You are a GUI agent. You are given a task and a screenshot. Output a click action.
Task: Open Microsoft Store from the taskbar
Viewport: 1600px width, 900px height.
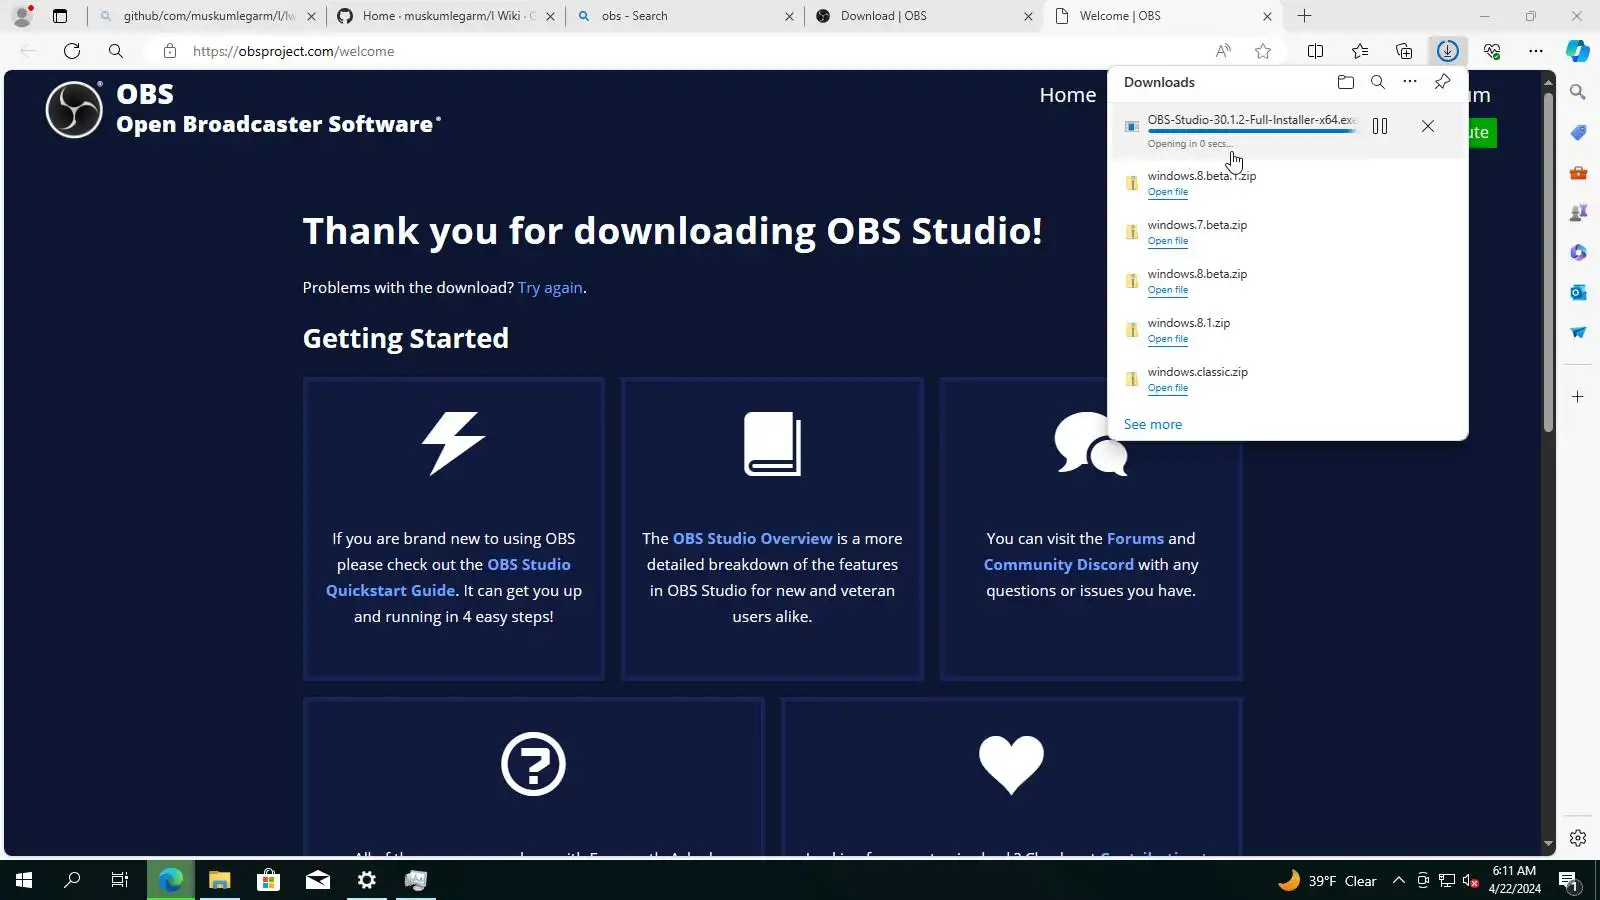click(268, 880)
